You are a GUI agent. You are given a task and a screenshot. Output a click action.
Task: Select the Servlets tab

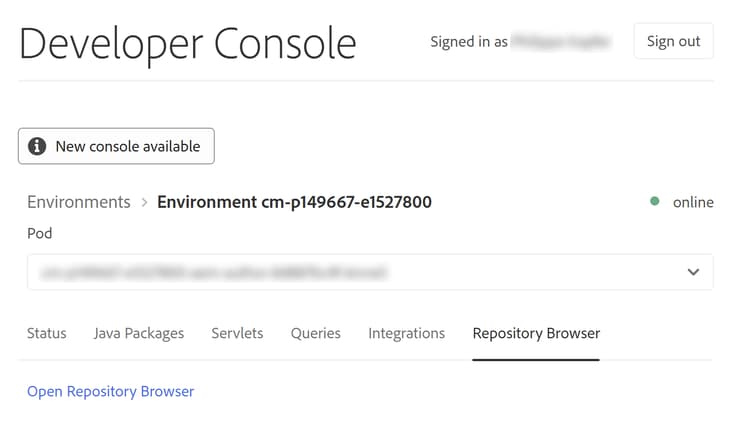(237, 333)
